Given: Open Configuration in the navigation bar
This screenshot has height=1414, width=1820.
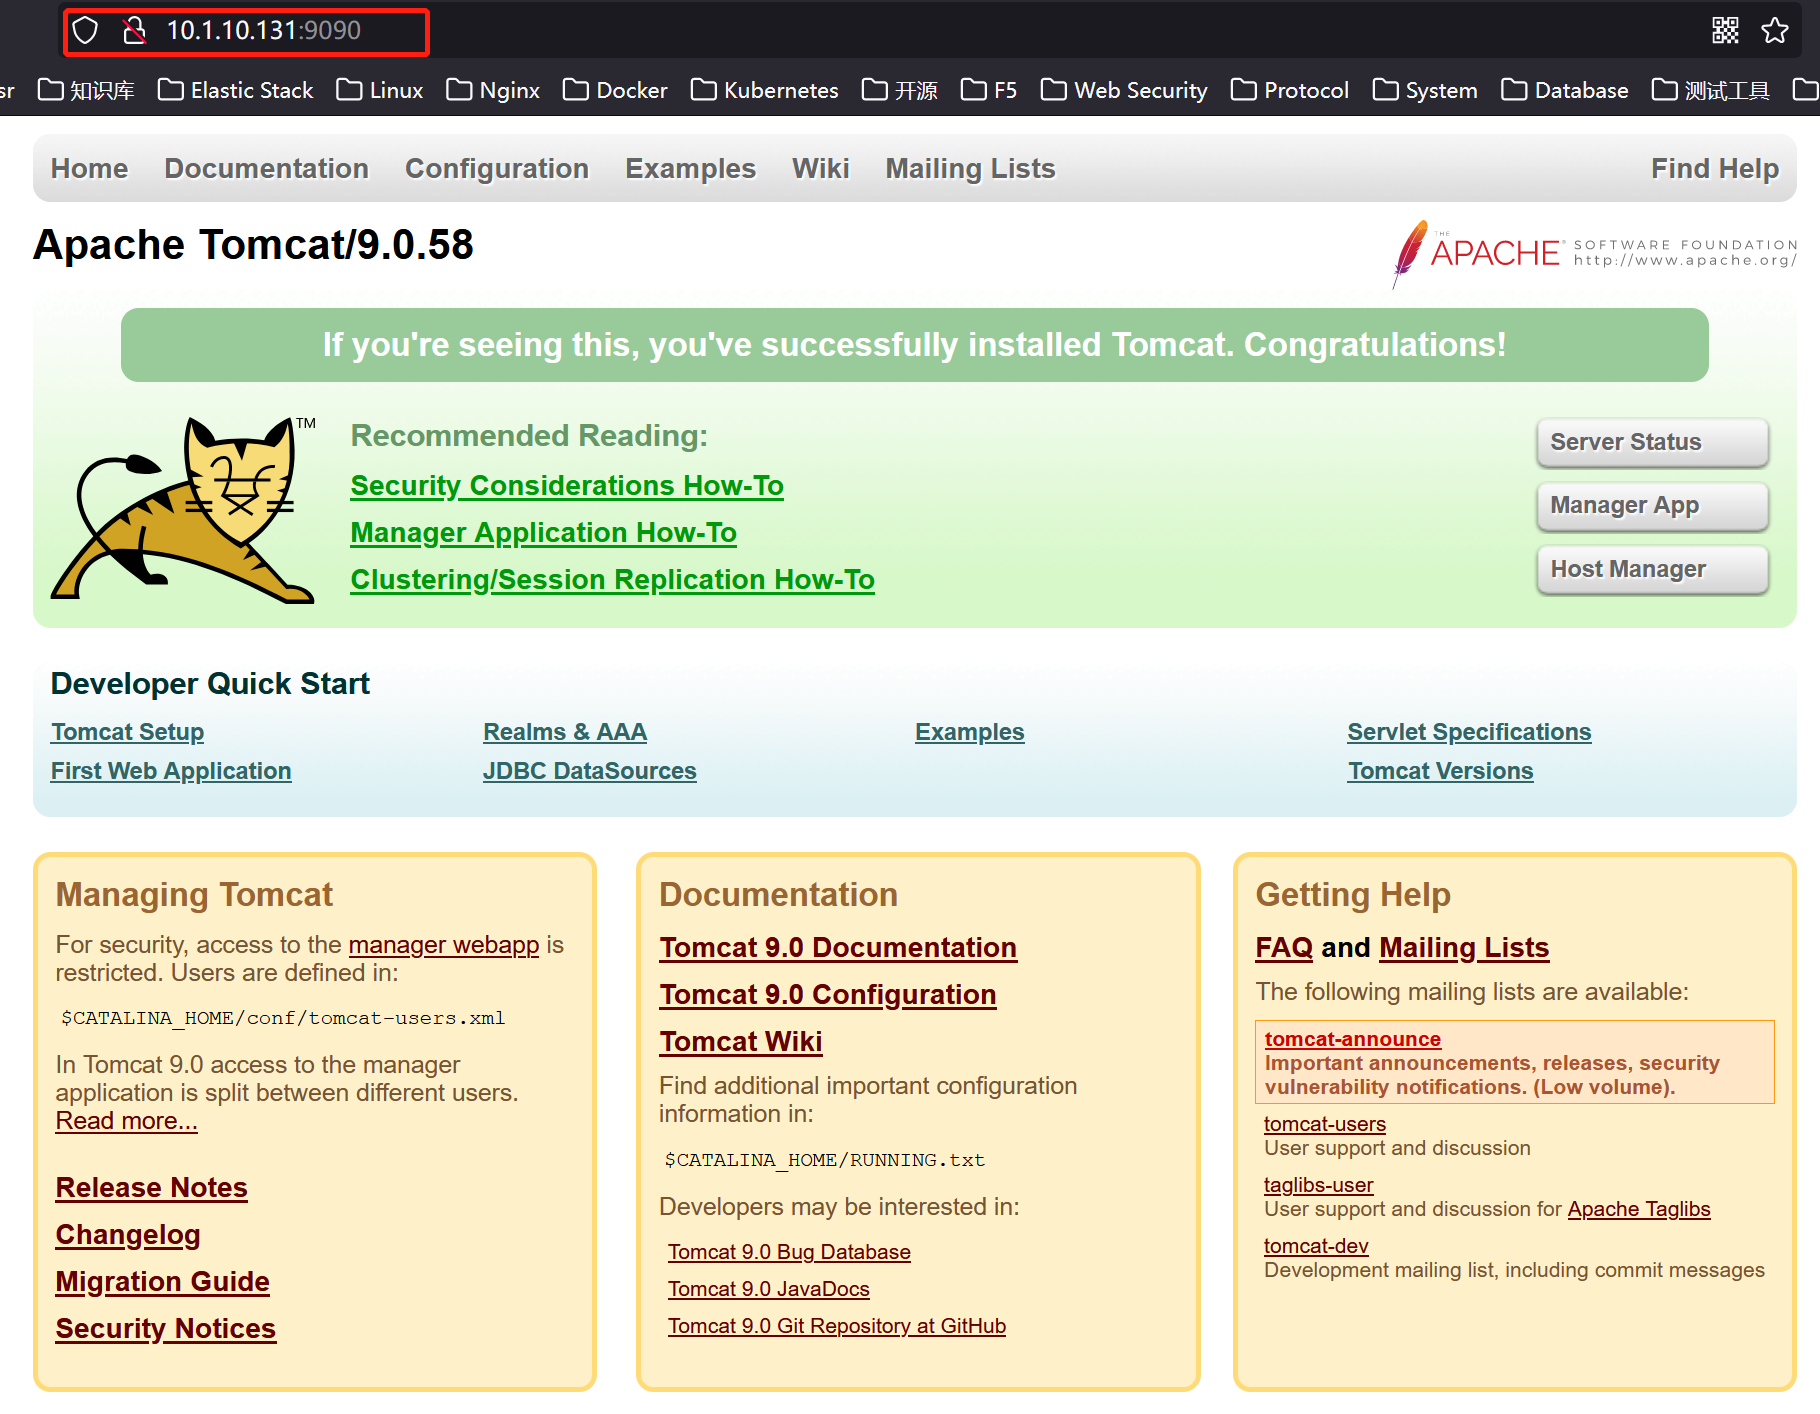Looking at the screenshot, I should tap(497, 168).
